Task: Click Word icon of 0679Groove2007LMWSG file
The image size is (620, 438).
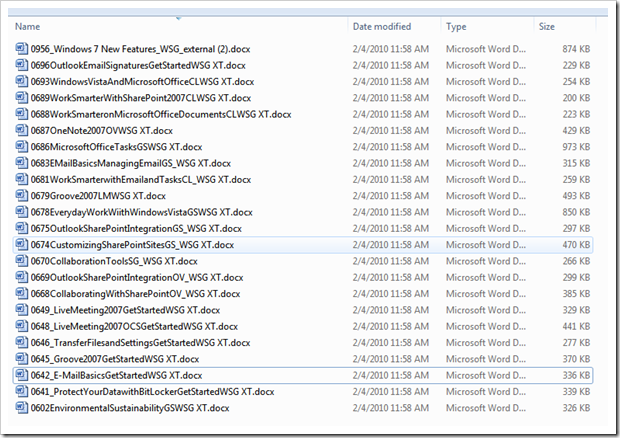Action: coord(21,195)
